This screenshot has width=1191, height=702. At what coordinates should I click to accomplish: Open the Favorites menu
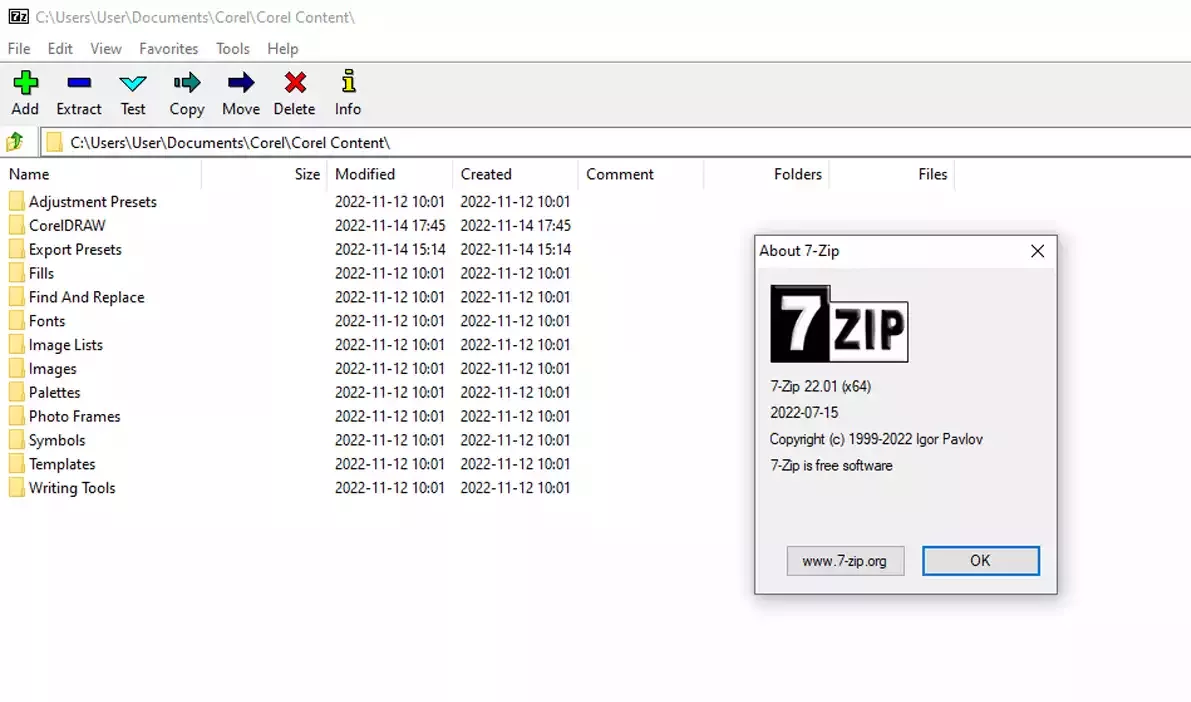[169, 49]
